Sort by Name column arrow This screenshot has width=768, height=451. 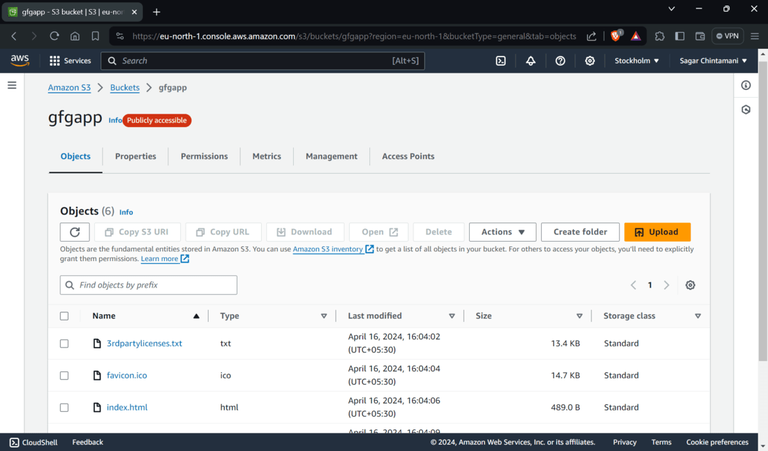(x=196, y=316)
